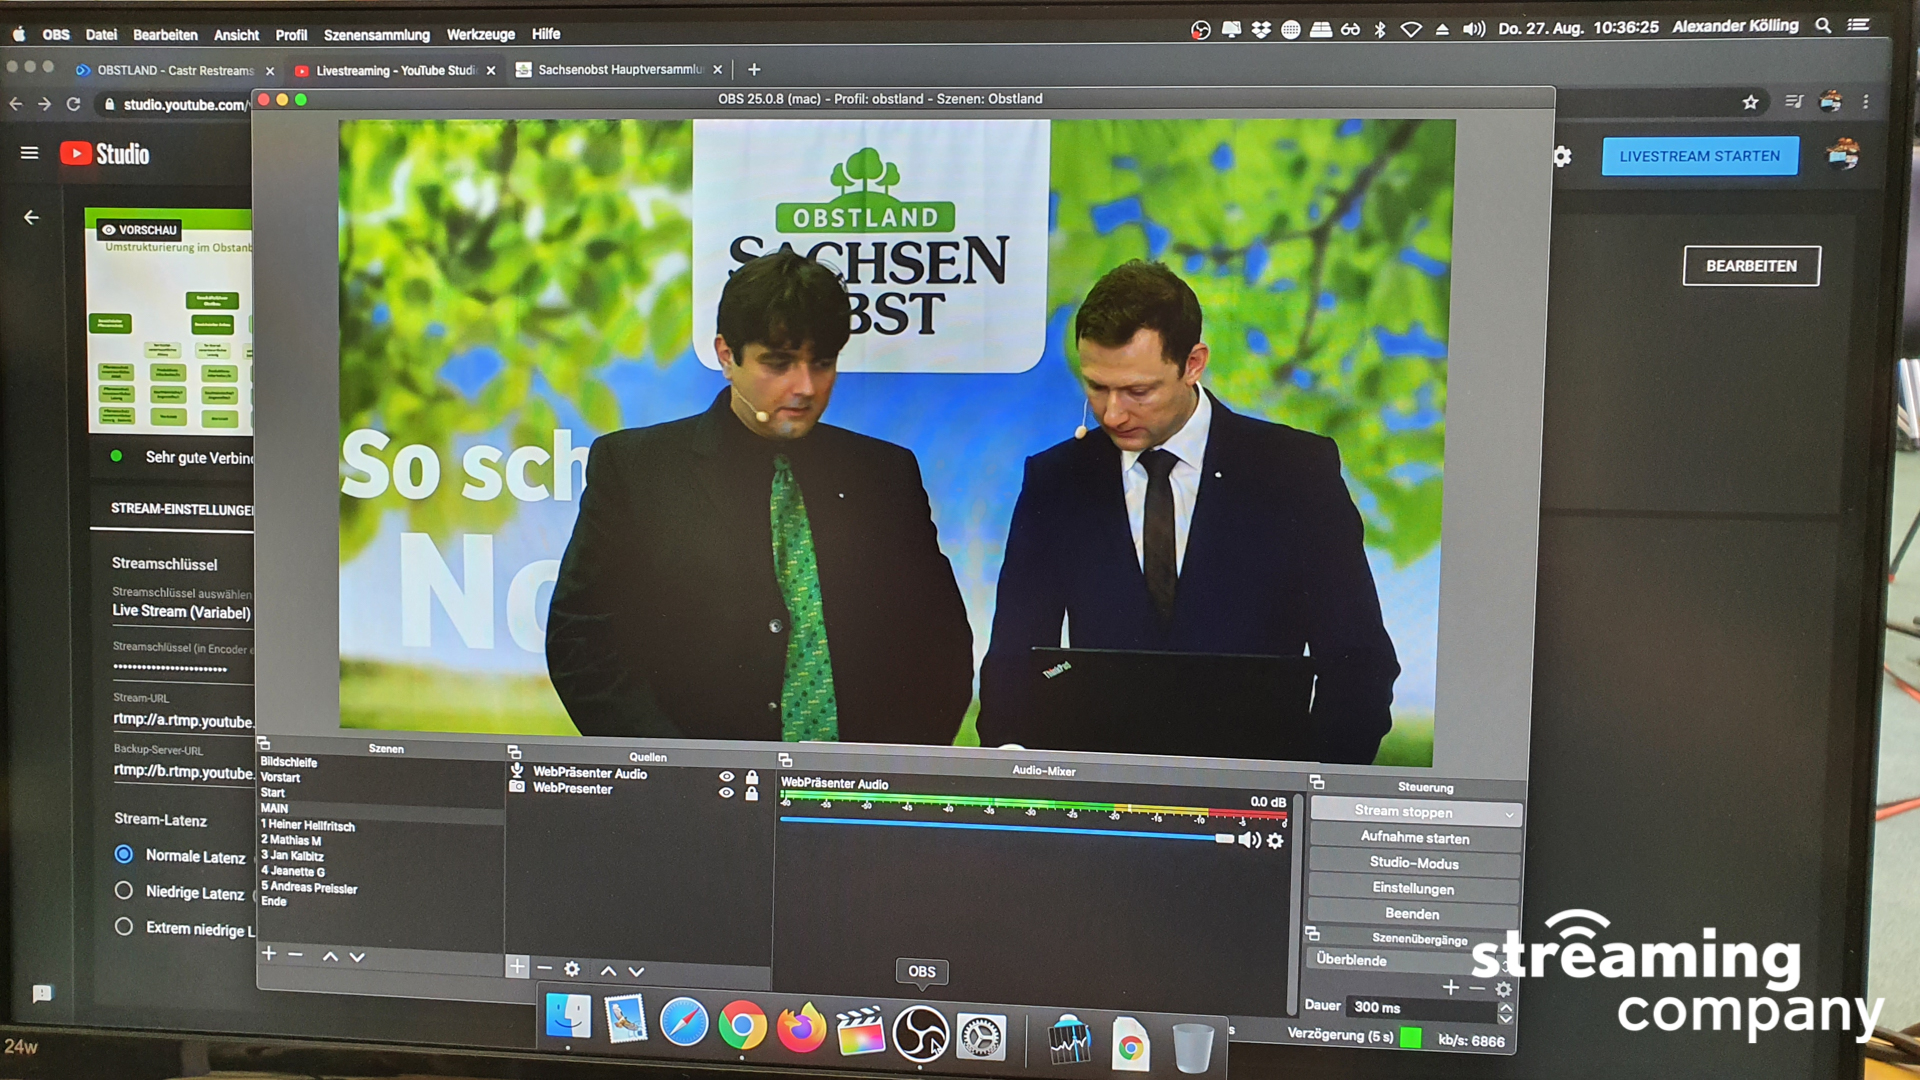Open OBS icon in the dock

click(920, 1033)
